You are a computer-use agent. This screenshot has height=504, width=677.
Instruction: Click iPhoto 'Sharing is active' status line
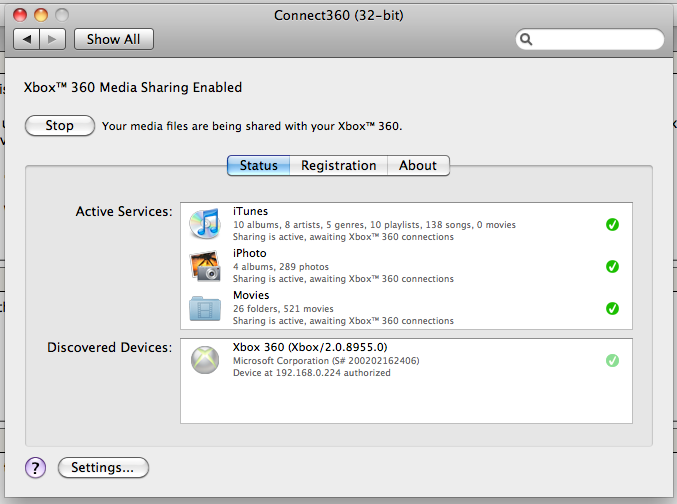click(343, 279)
